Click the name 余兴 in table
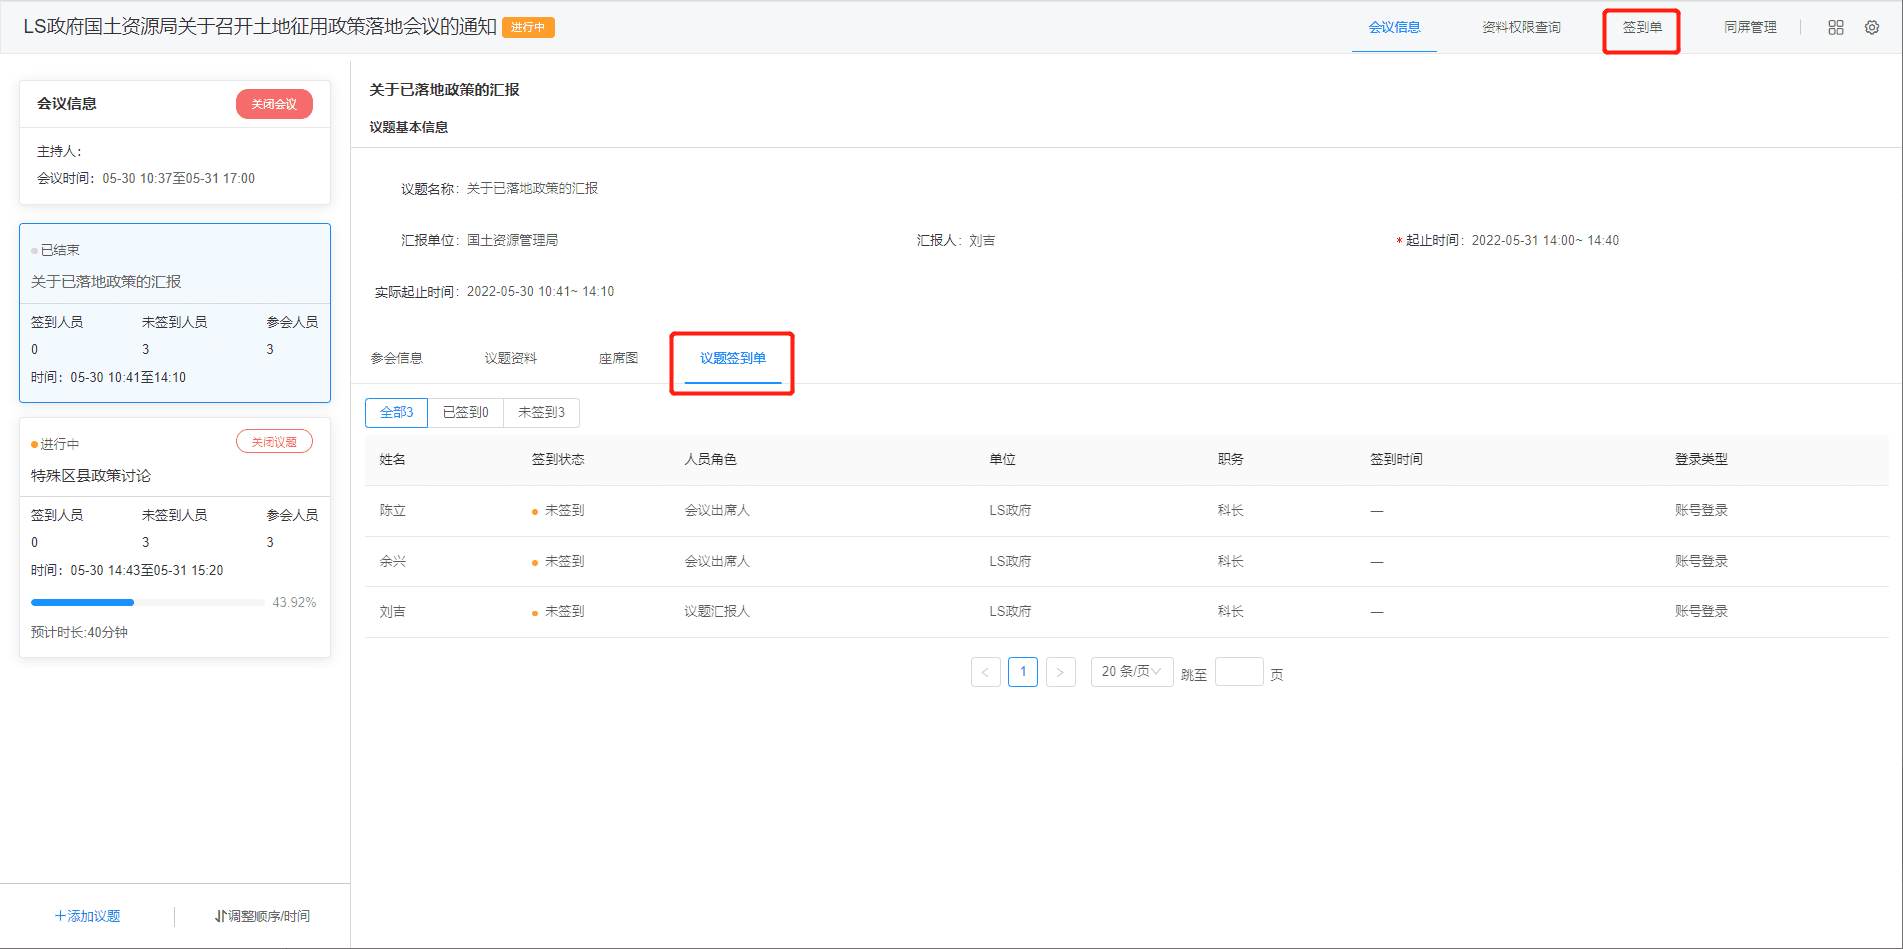The image size is (1903, 949). pos(392,561)
